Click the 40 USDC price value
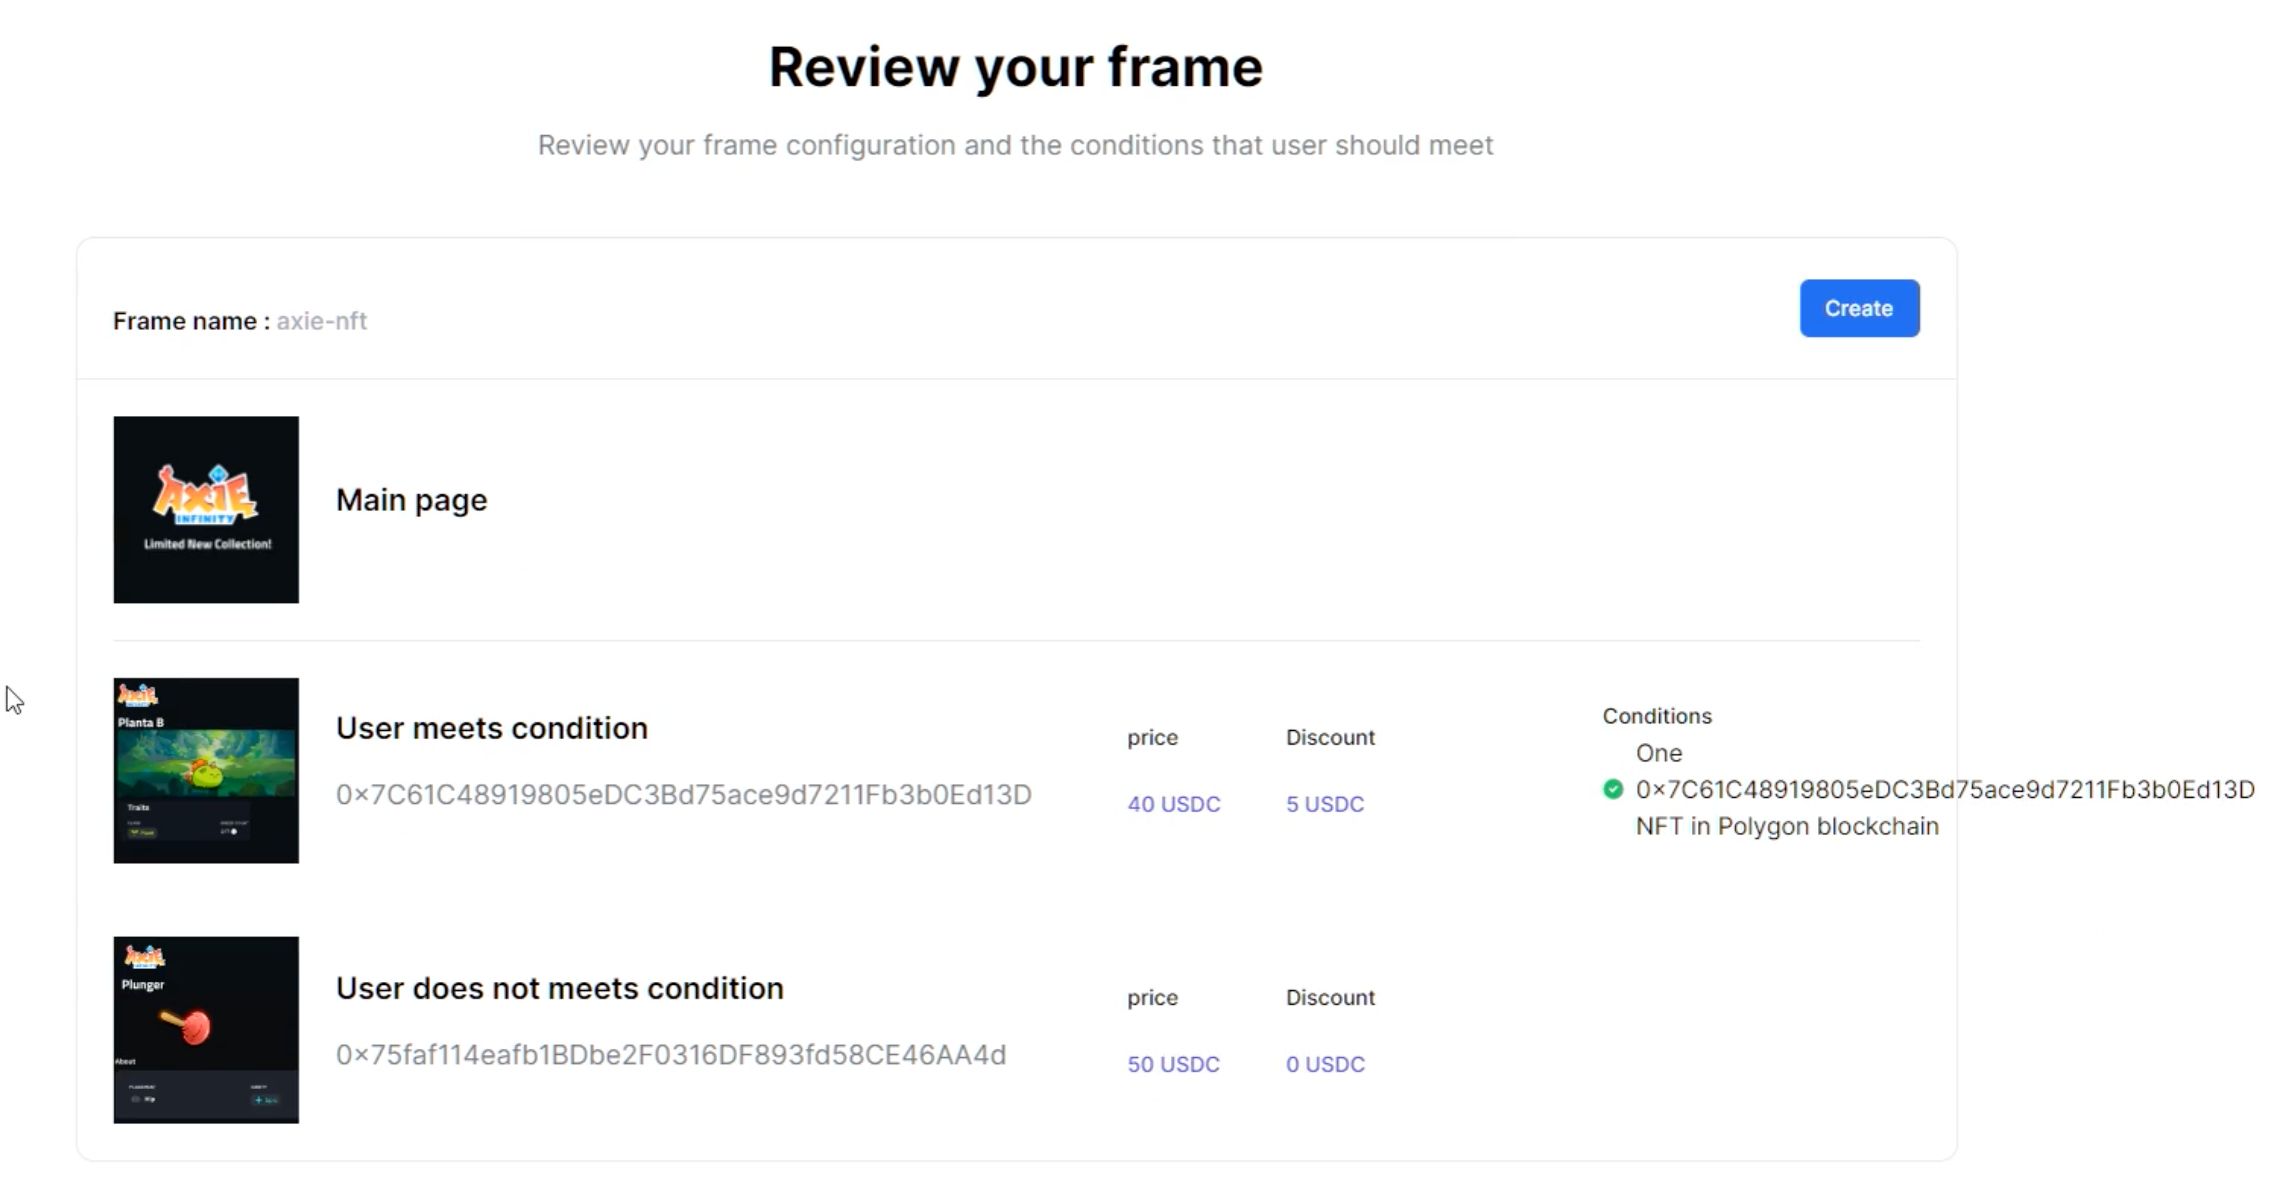The height and width of the screenshot is (1200, 2282). coord(1174,804)
